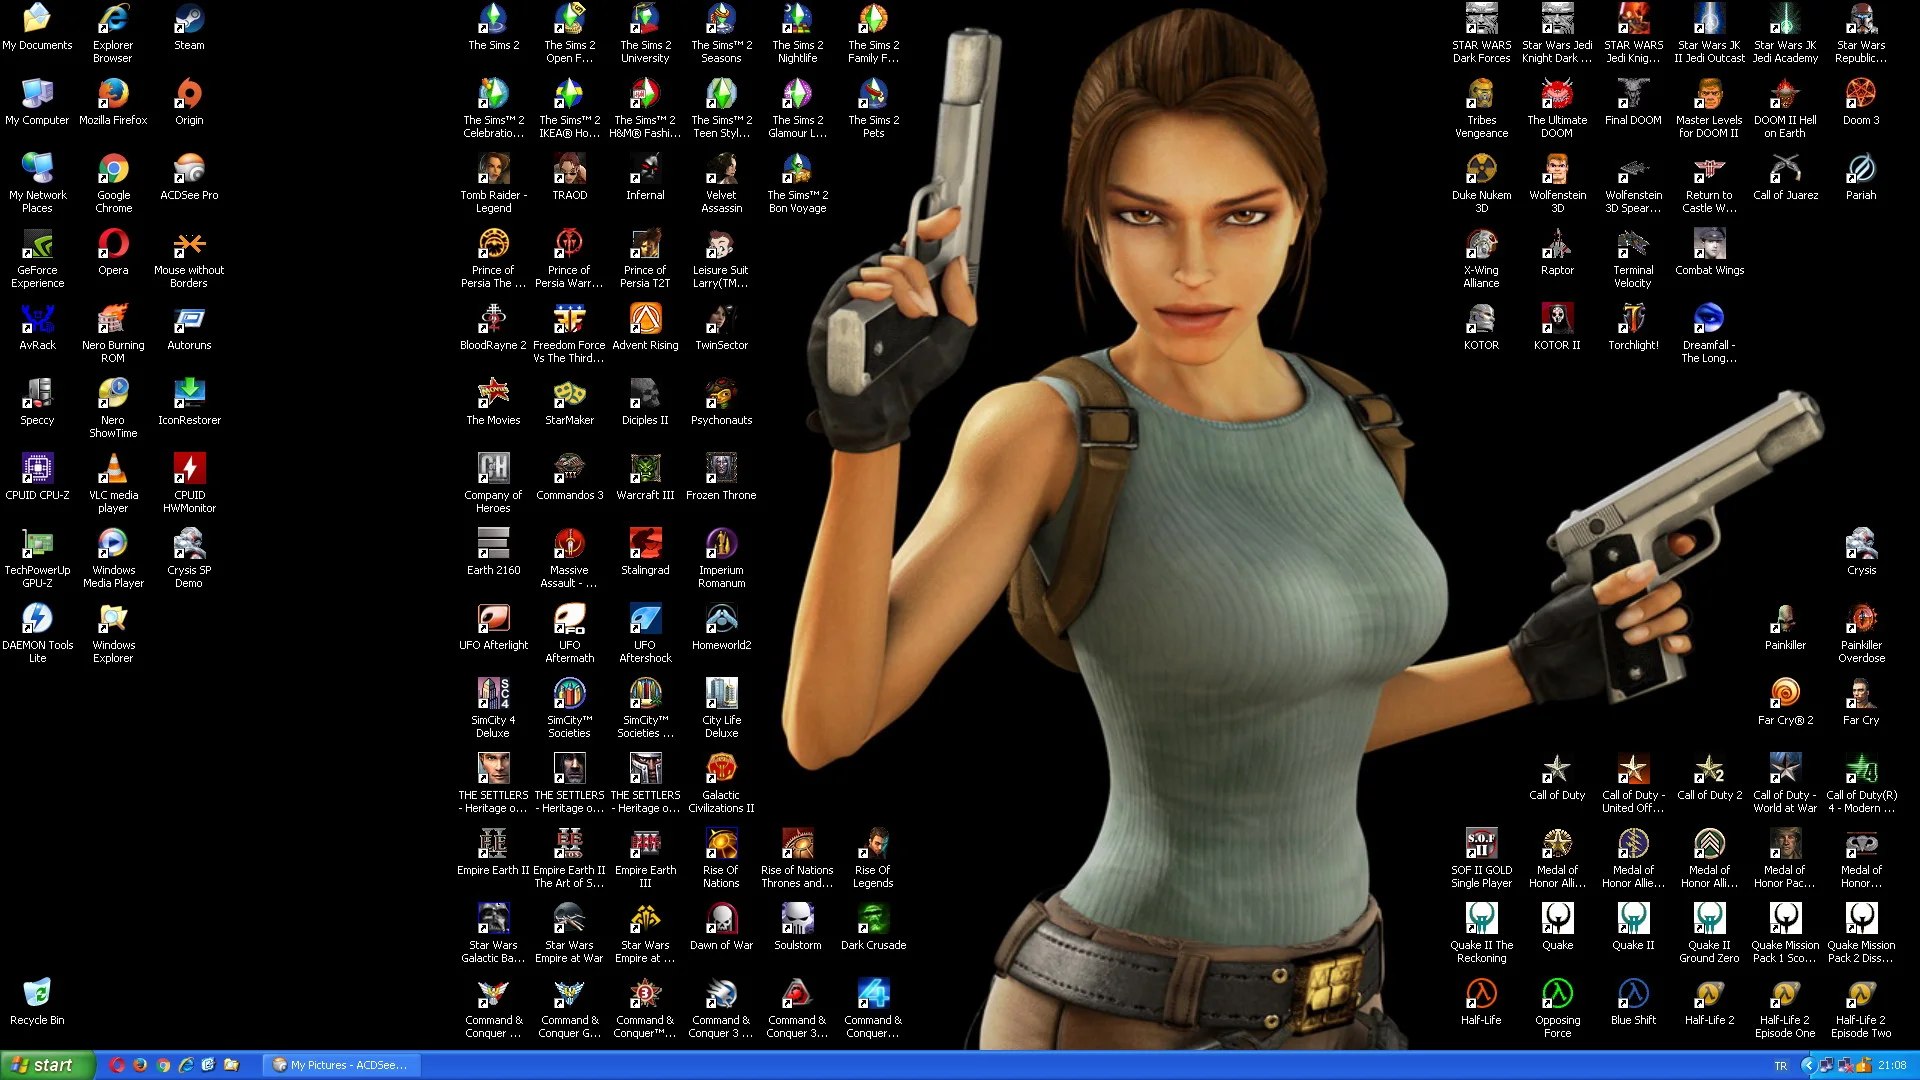Select the Nero Burning ROM icon
This screenshot has width=1920, height=1080.
pos(113,334)
